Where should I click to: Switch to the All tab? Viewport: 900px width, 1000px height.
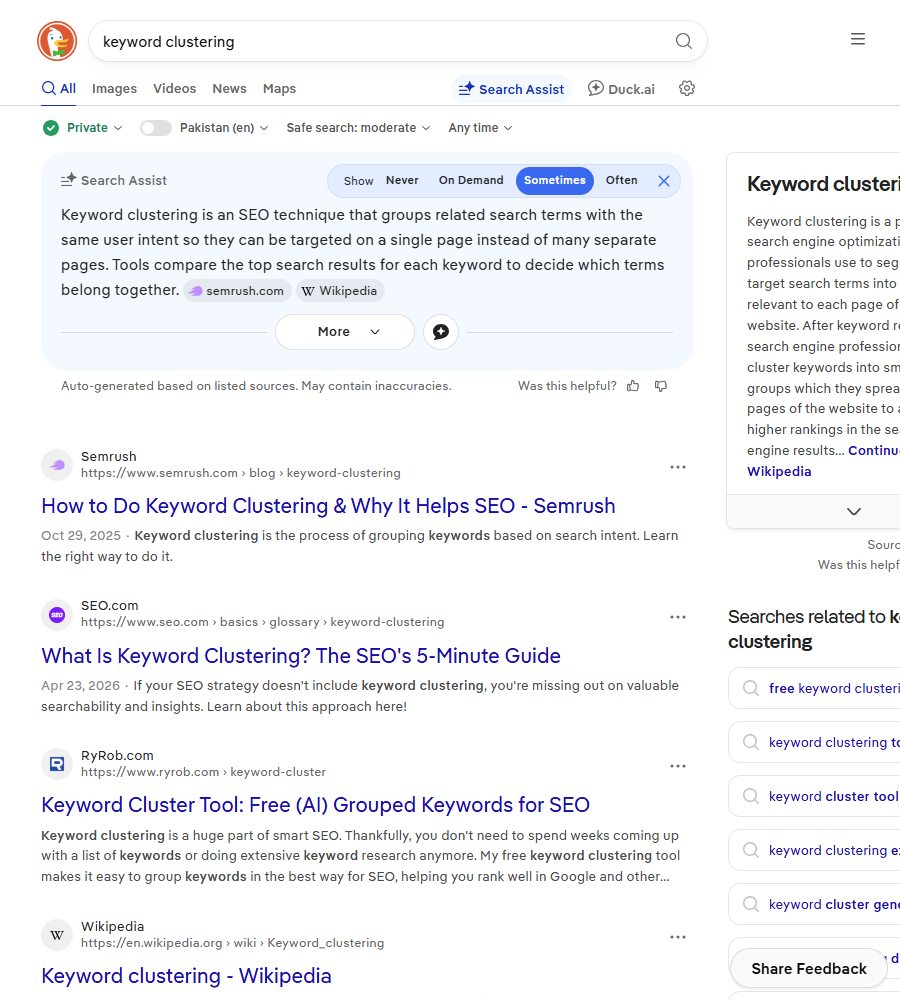coord(59,89)
